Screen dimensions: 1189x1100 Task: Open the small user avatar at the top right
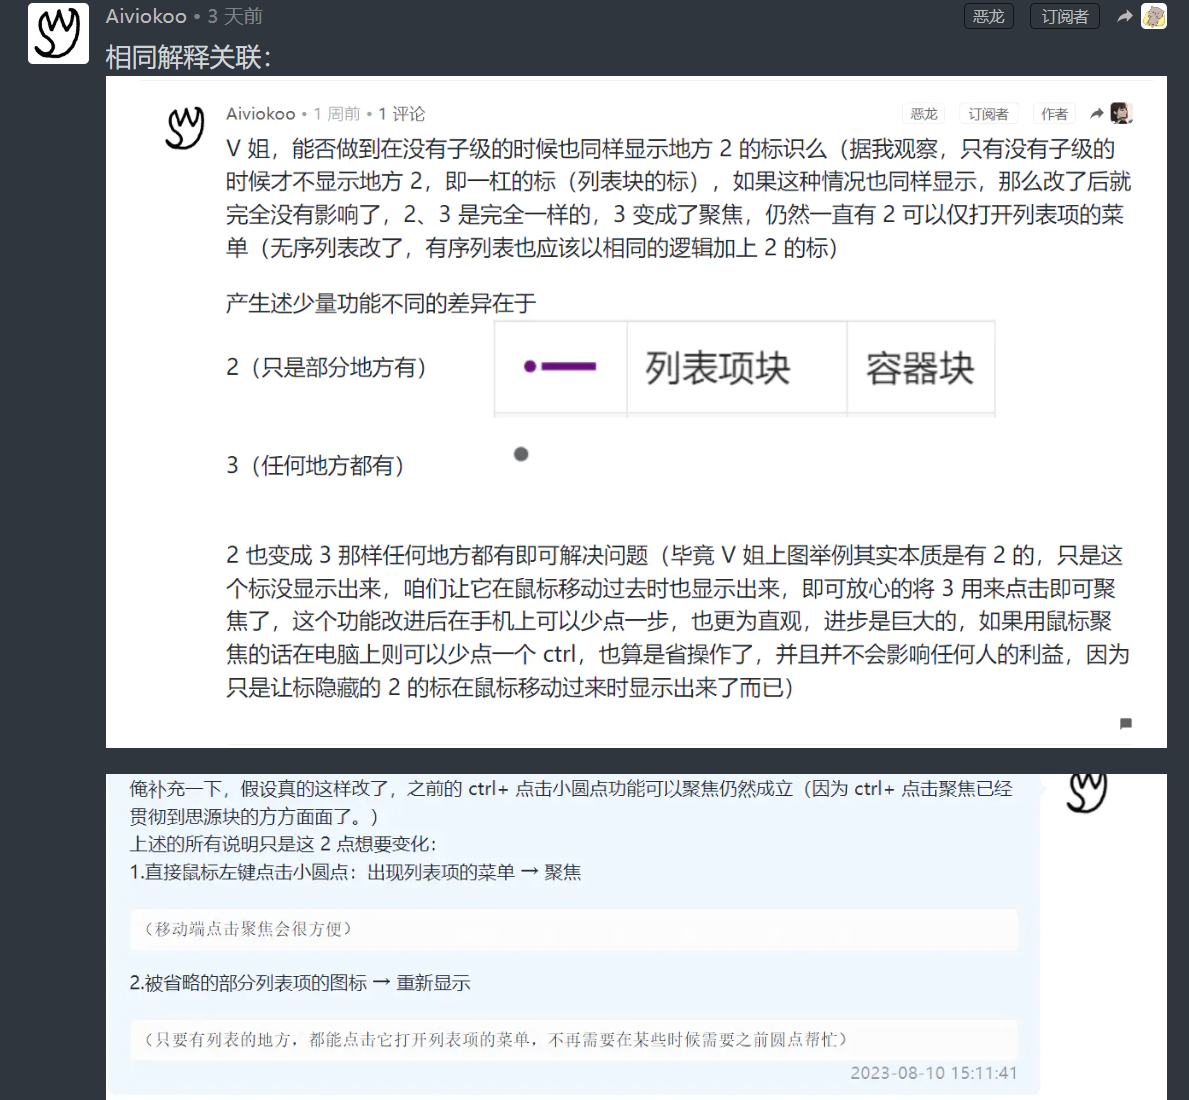[x=1154, y=16]
